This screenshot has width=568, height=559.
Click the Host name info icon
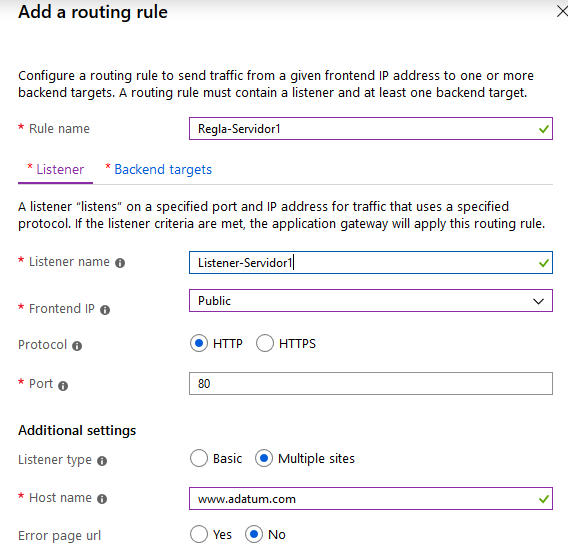click(102, 499)
